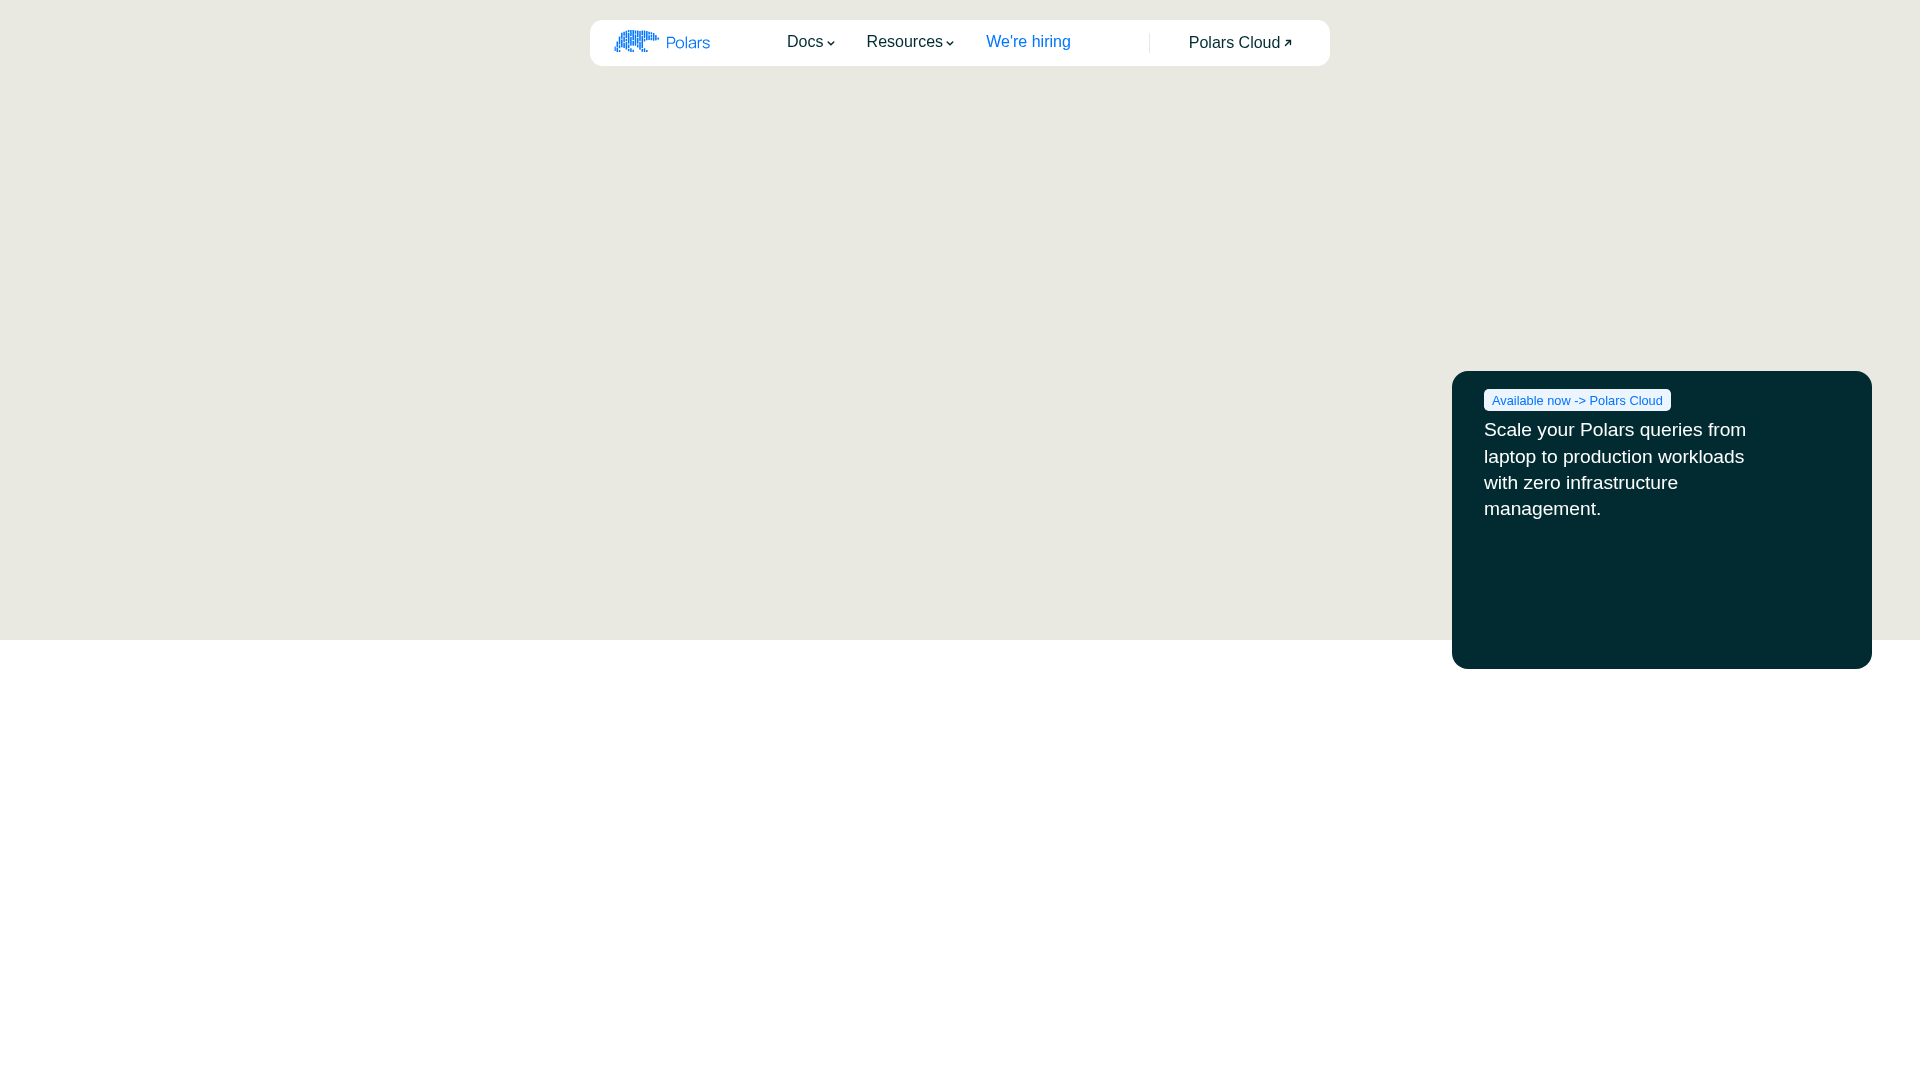The width and height of the screenshot is (1920, 1080).
Task: Select Resources in the navigation menu
Action: tap(904, 42)
